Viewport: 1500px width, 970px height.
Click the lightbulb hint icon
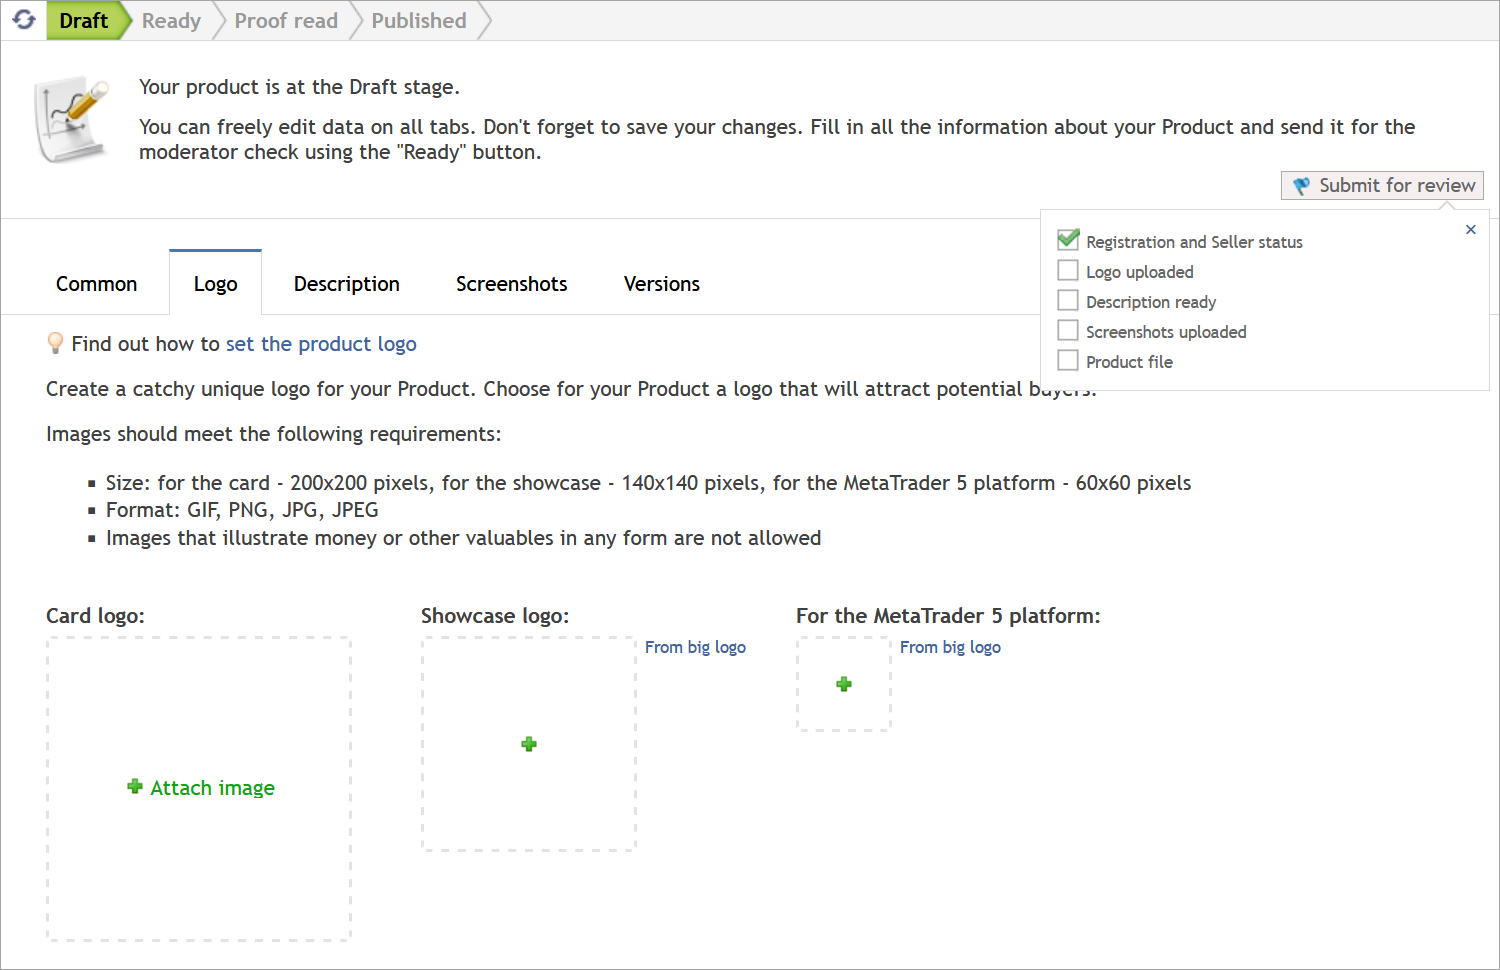56,344
